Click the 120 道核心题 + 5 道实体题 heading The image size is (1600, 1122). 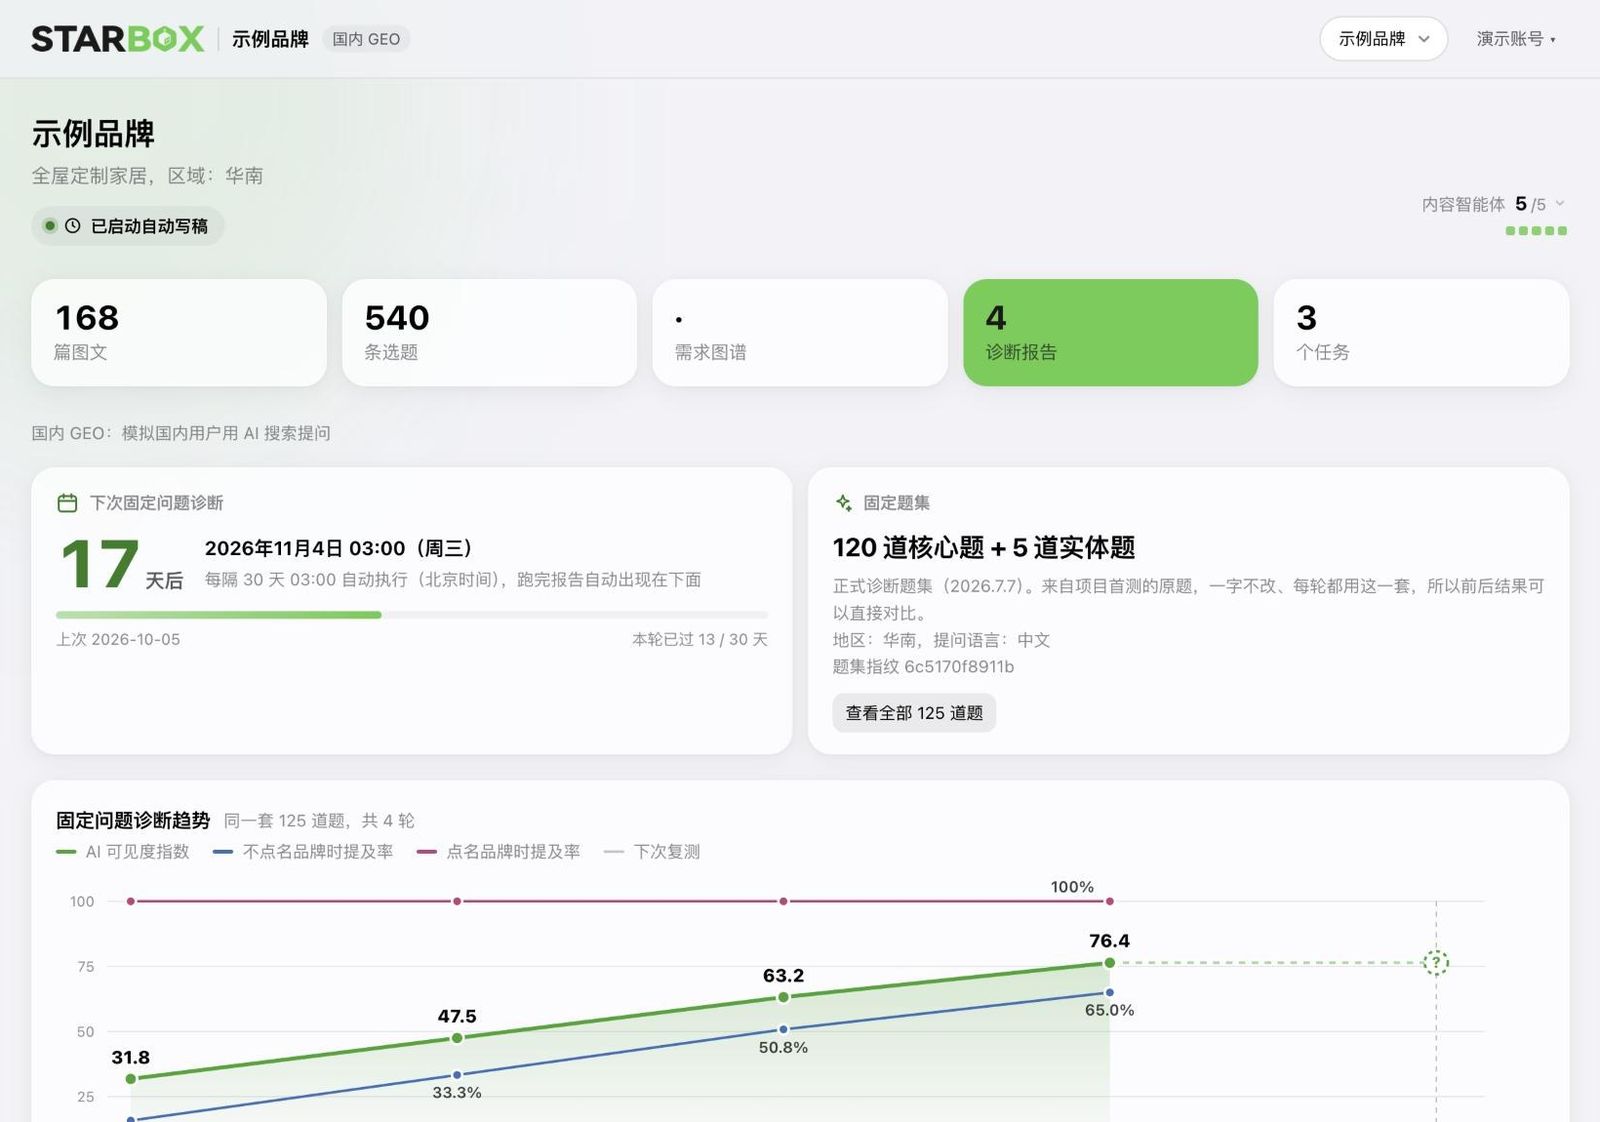[984, 548]
